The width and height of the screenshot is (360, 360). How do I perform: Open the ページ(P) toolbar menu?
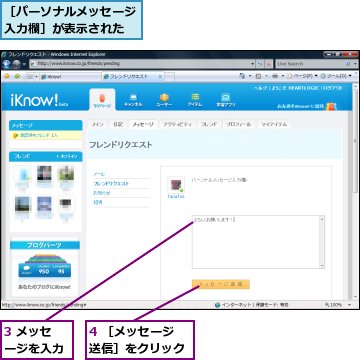point(302,76)
